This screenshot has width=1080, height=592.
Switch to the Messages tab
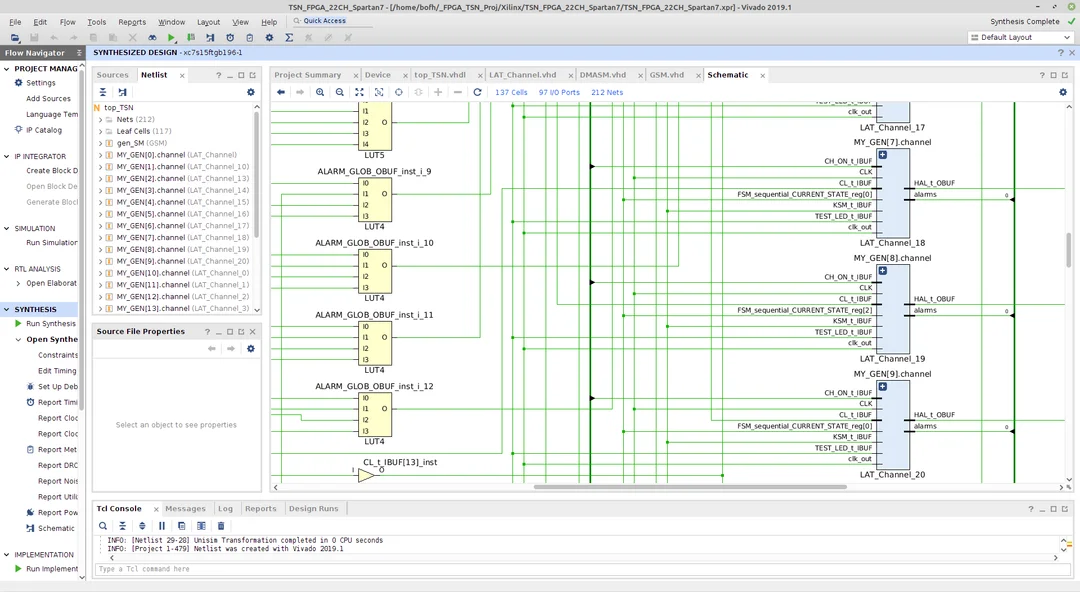point(185,509)
